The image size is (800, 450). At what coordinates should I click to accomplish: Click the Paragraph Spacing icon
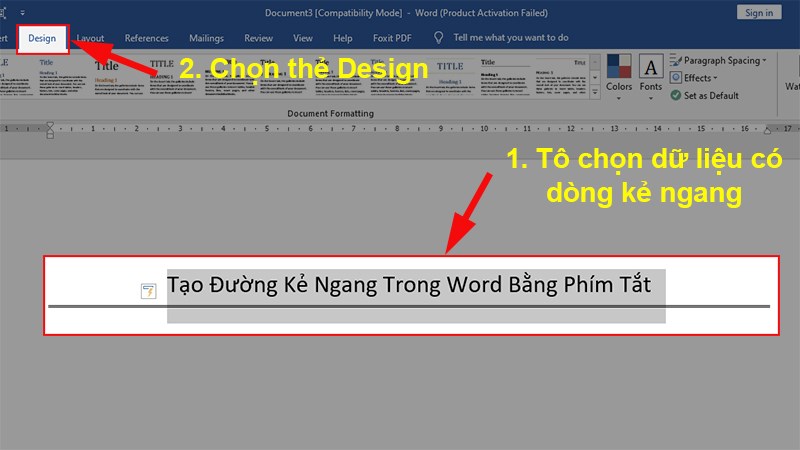coord(676,61)
